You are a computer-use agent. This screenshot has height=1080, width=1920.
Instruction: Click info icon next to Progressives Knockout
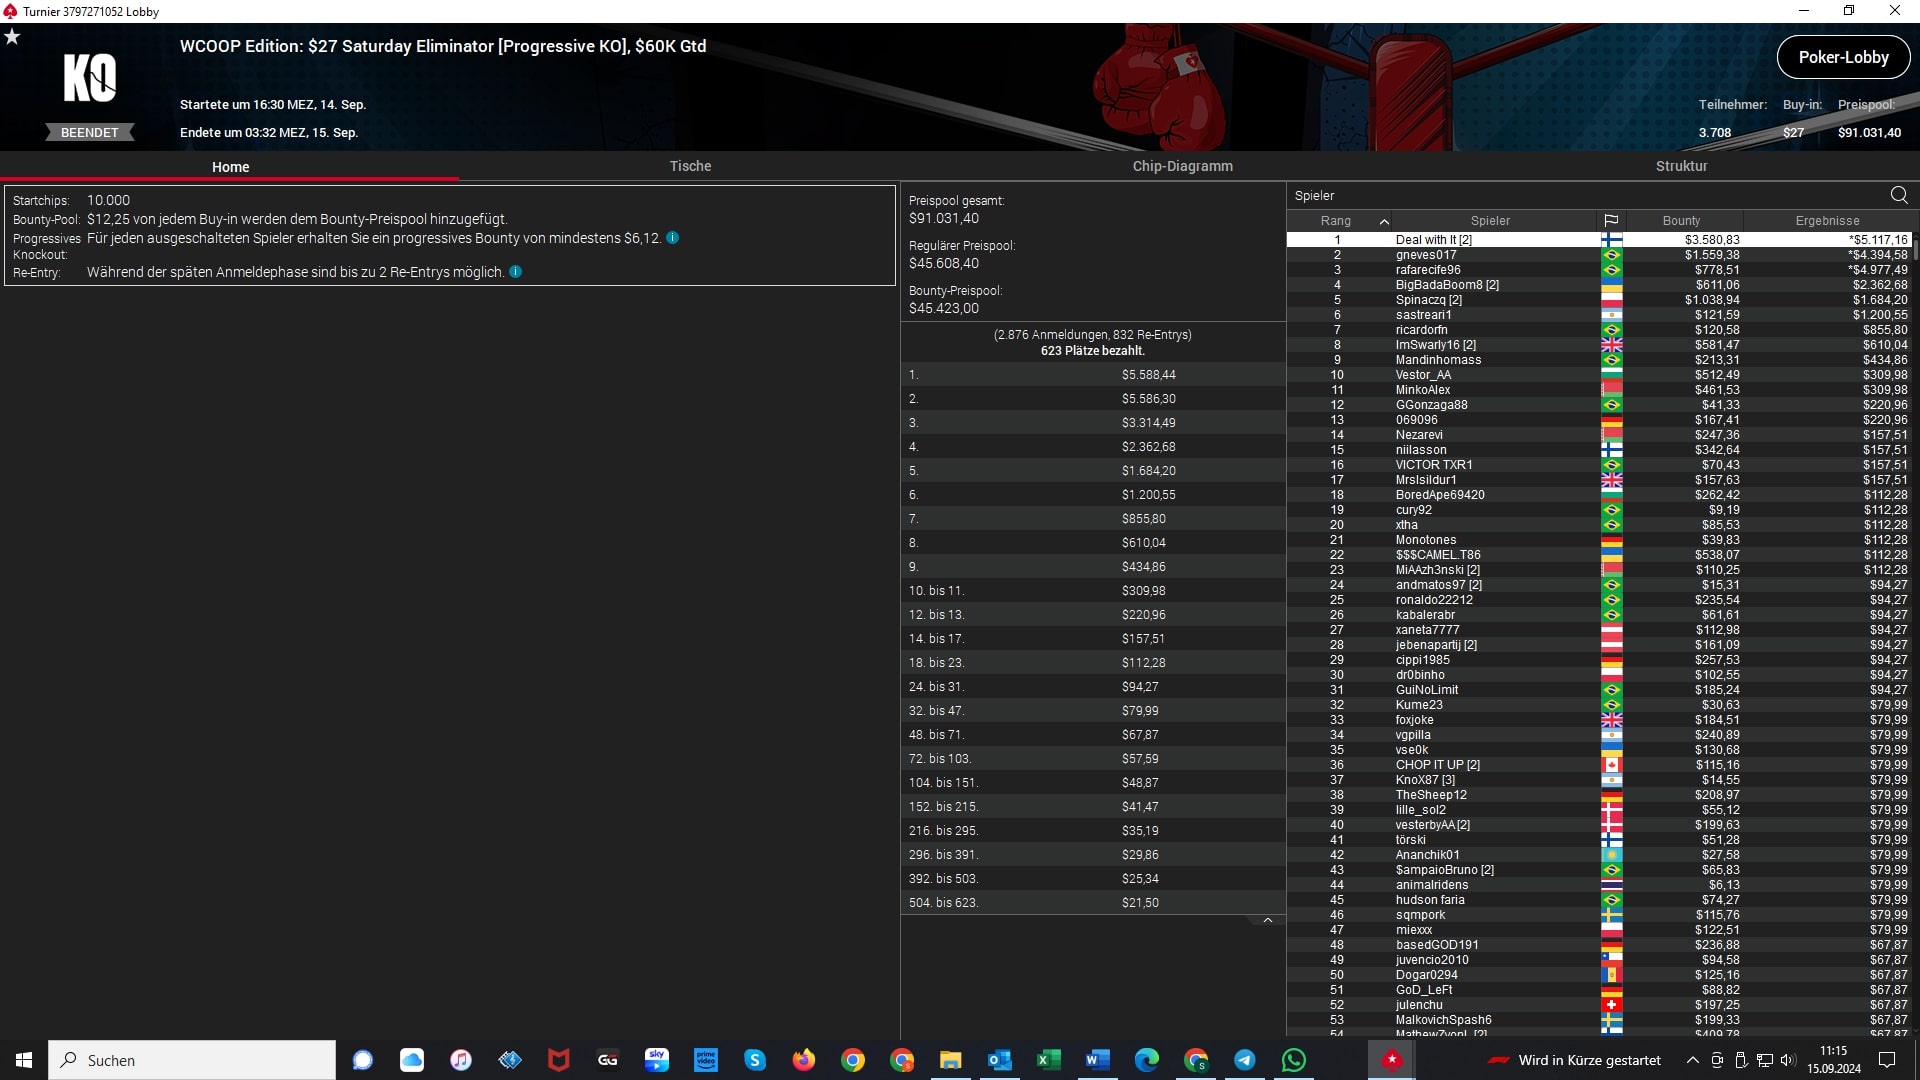point(673,238)
